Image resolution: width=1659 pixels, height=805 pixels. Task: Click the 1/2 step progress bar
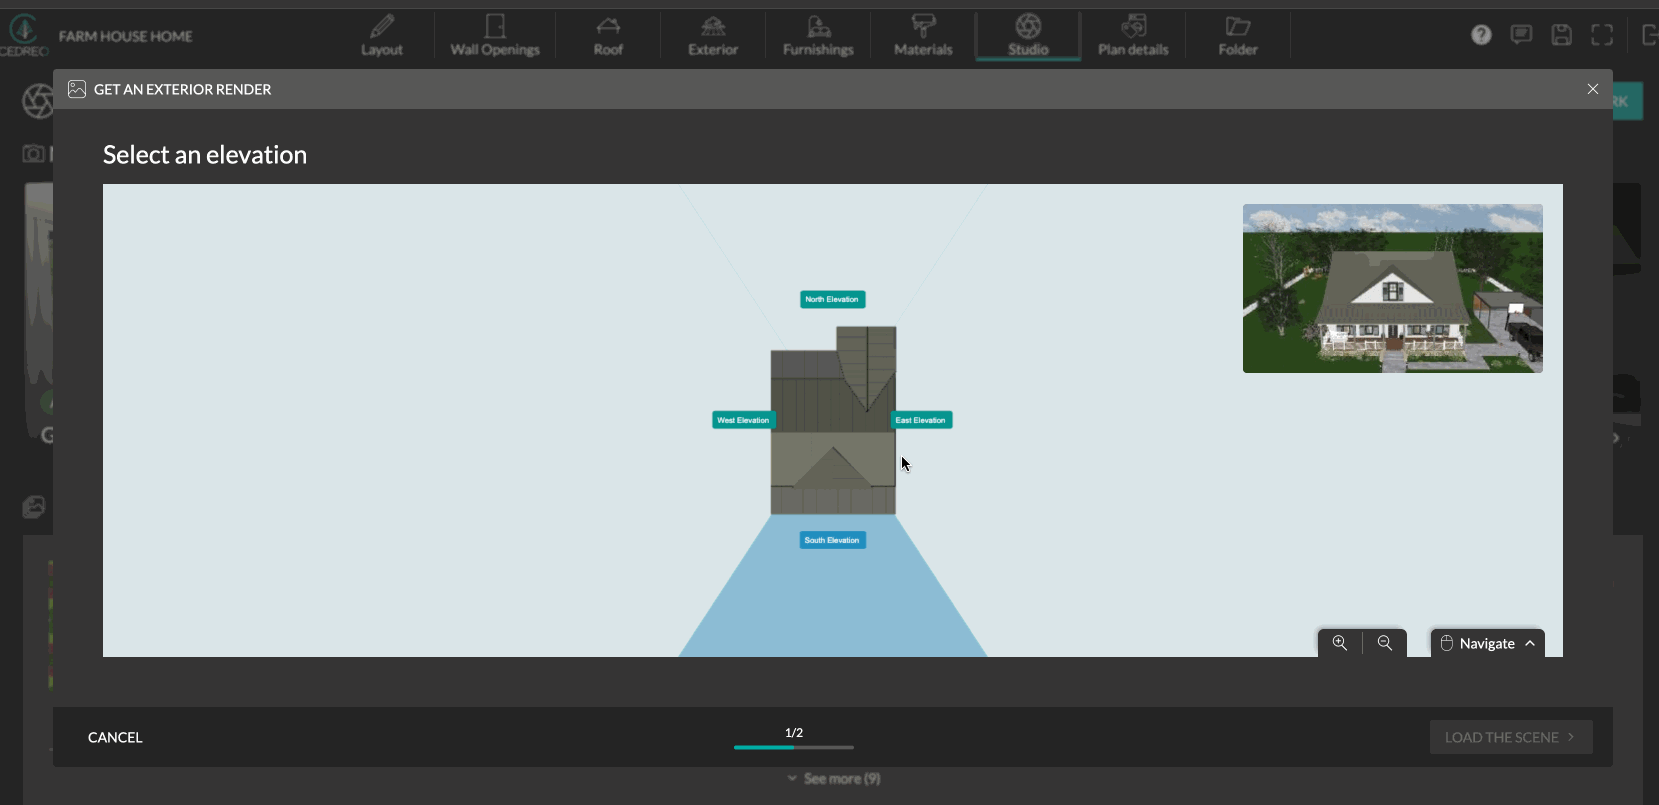794,747
